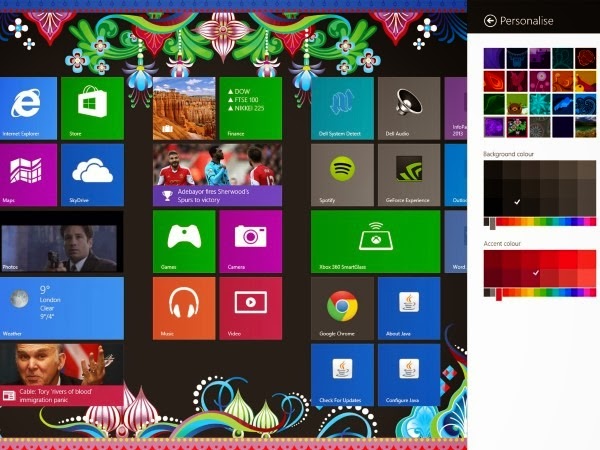Open the partially visible InfoPath 2013 tile

click(x=456, y=108)
